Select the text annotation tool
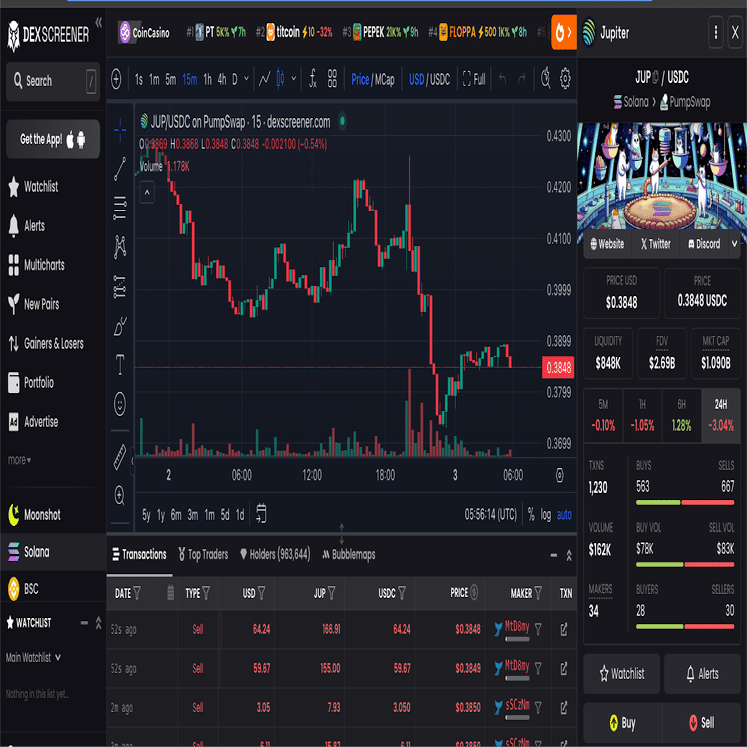Screen dimensions: 747x747 120,364
